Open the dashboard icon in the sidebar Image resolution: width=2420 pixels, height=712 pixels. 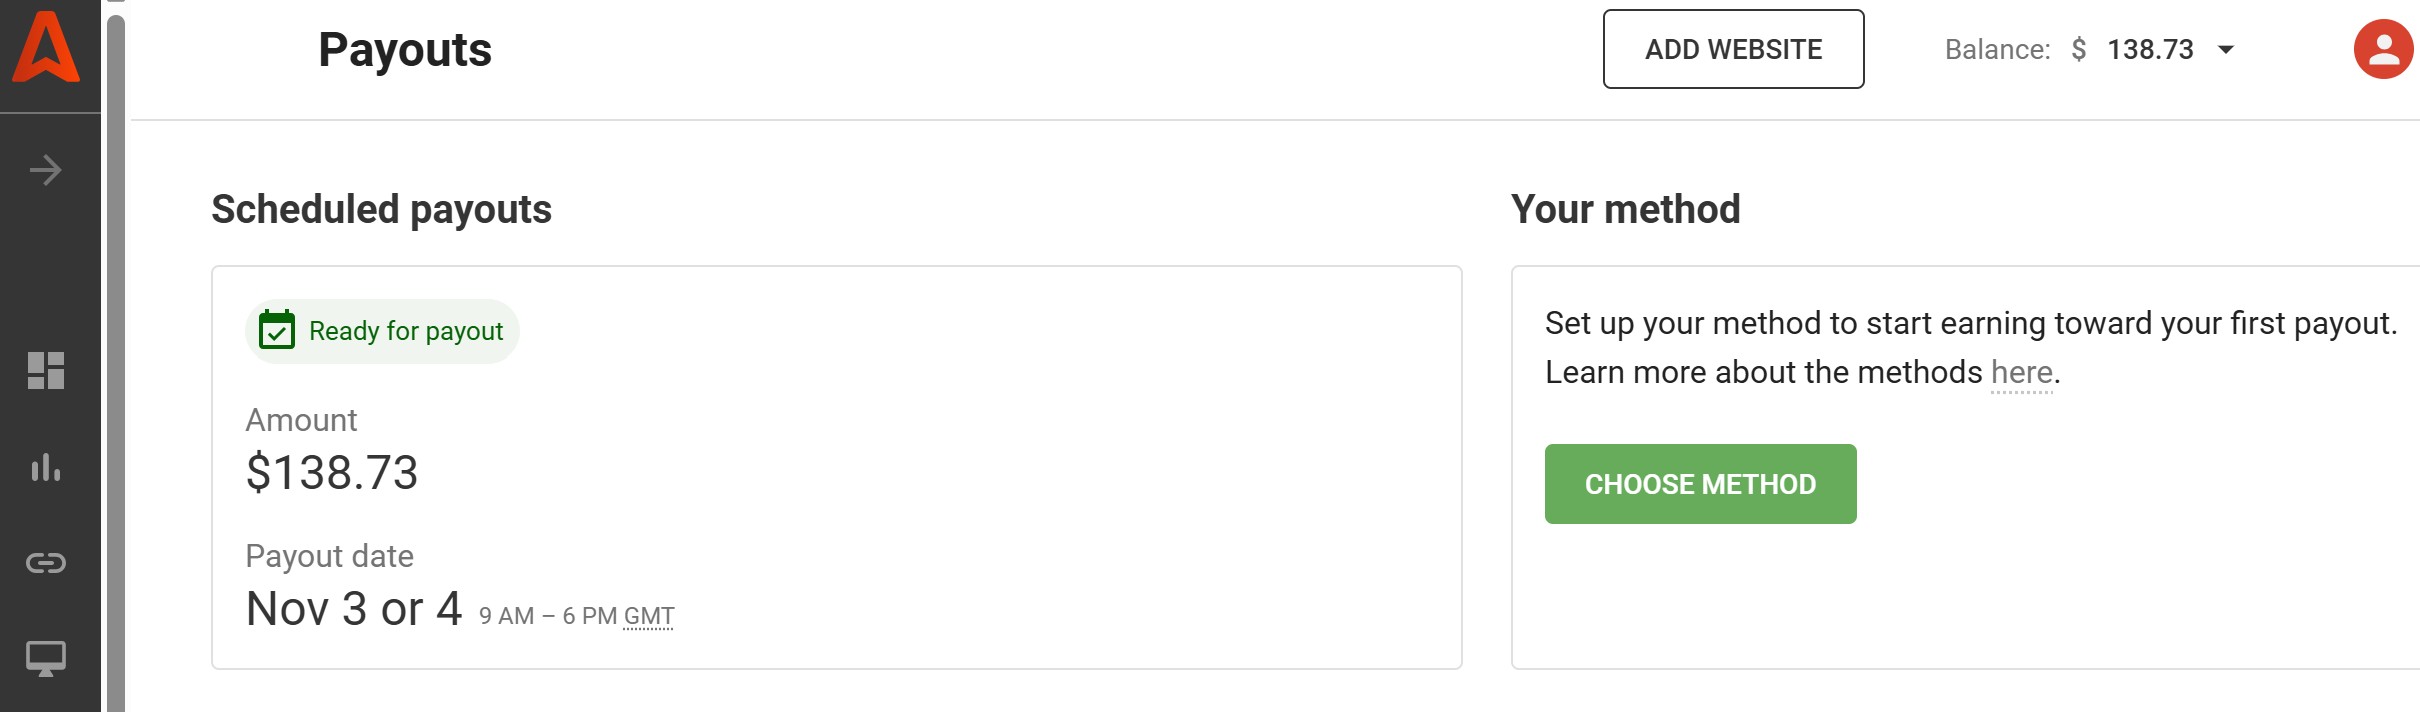coord(46,370)
